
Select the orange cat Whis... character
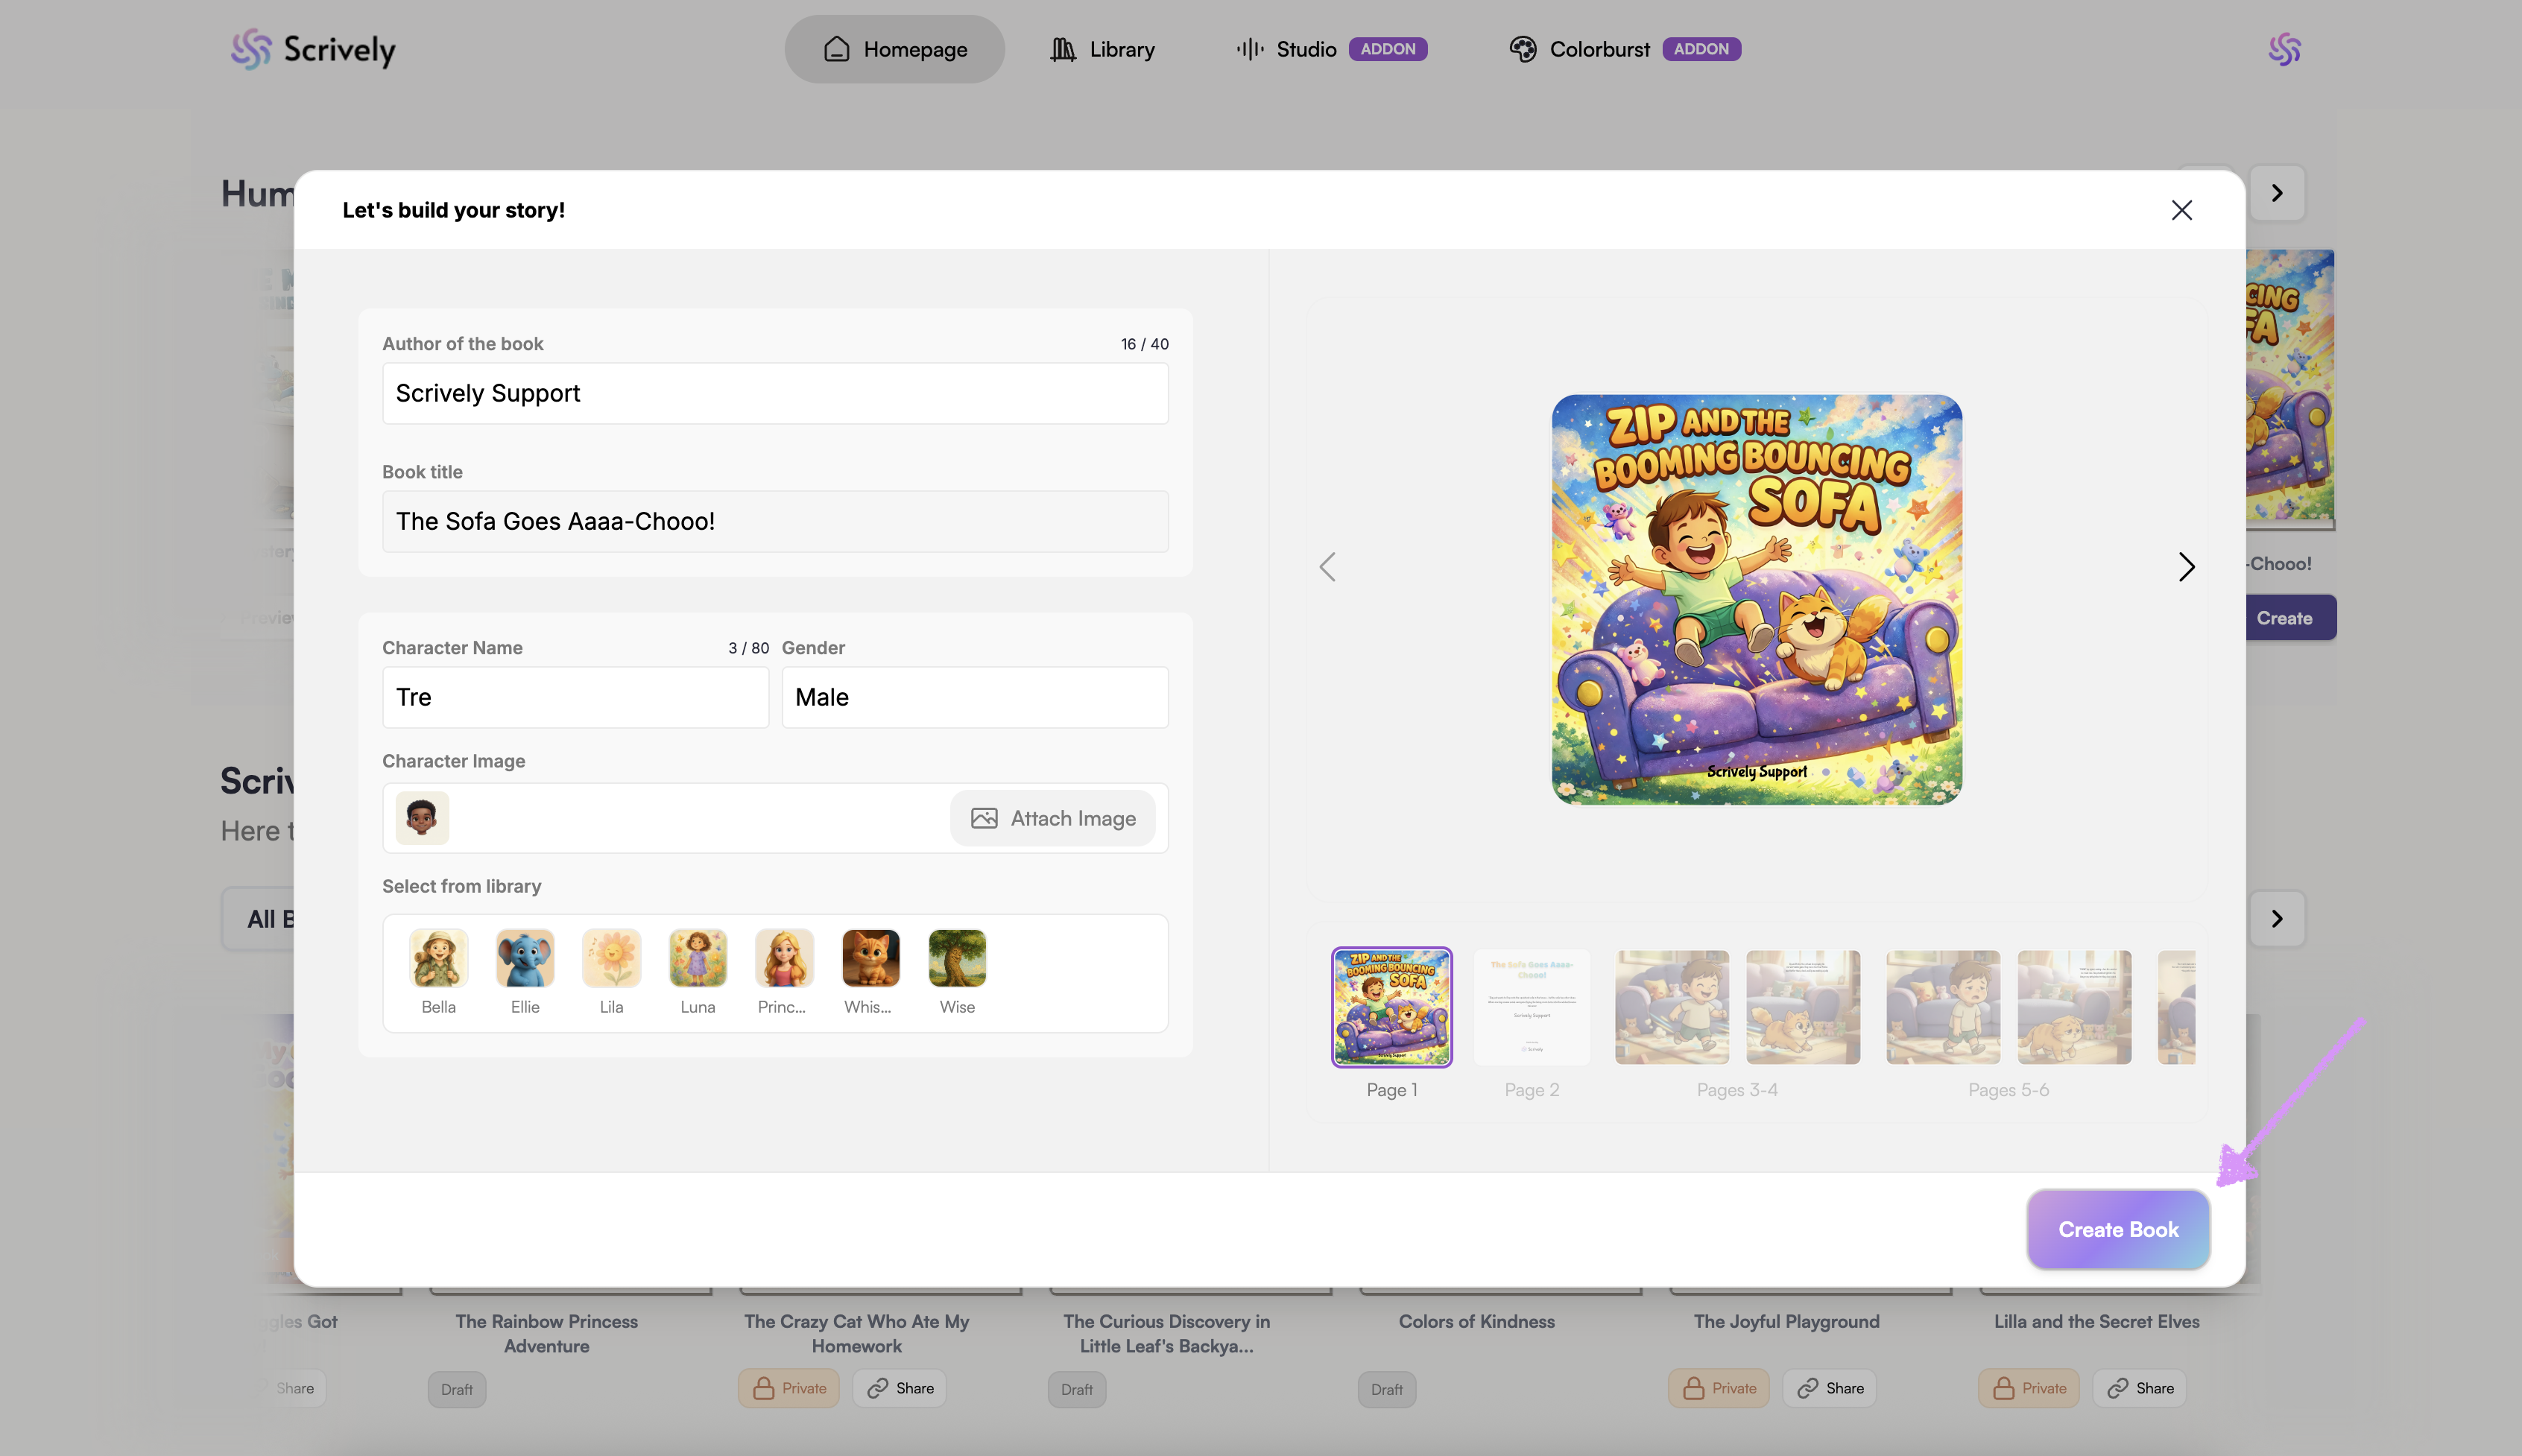(x=870, y=959)
